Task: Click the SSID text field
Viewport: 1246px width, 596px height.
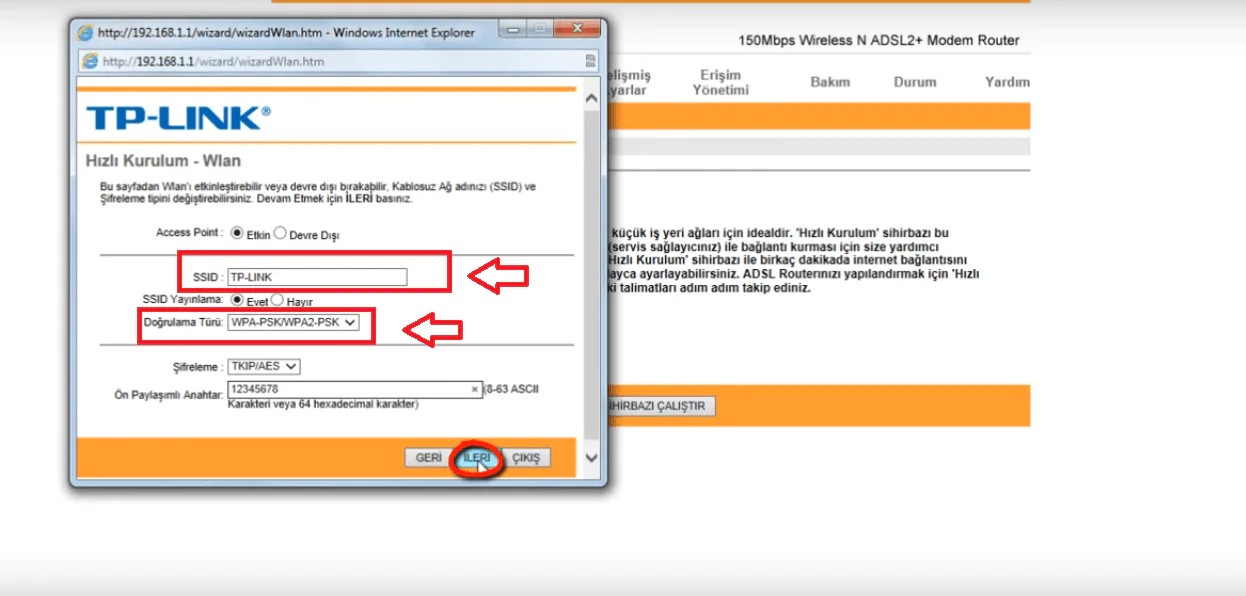Action: pyautogui.click(x=317, y=277)
